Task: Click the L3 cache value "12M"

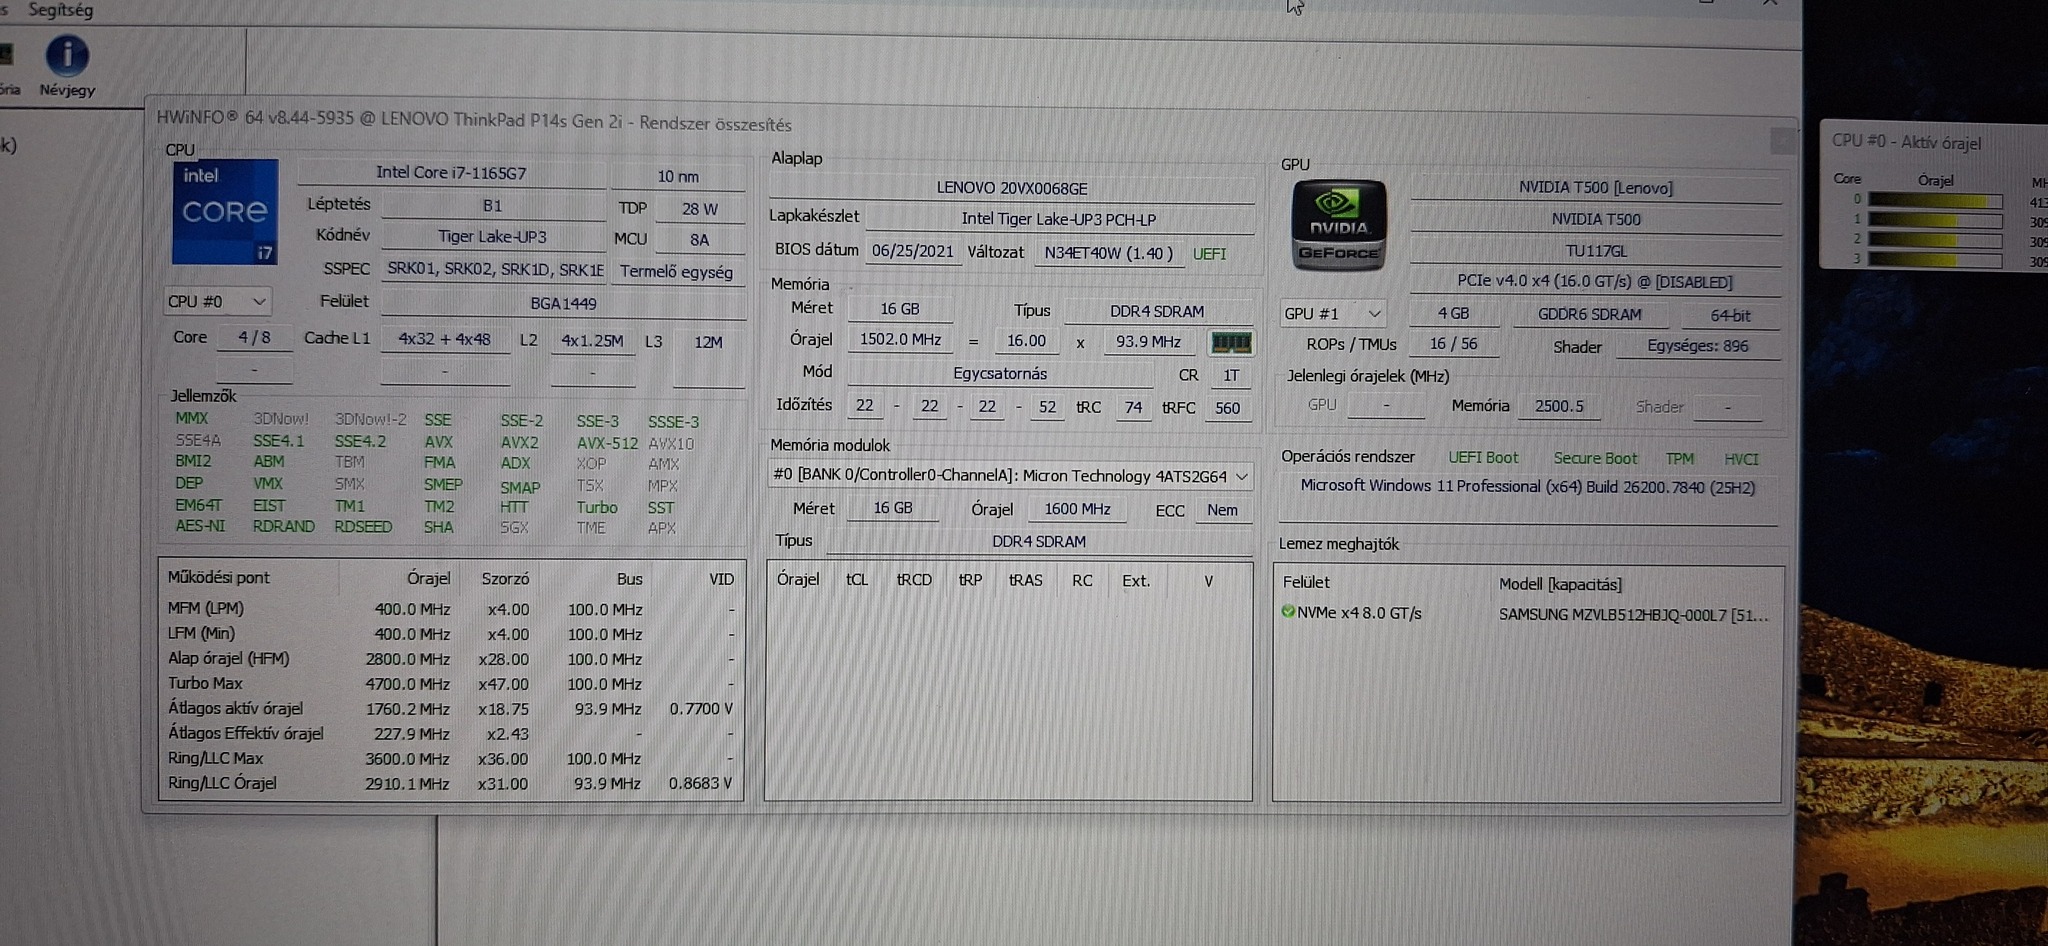Action: coord(708,342)
